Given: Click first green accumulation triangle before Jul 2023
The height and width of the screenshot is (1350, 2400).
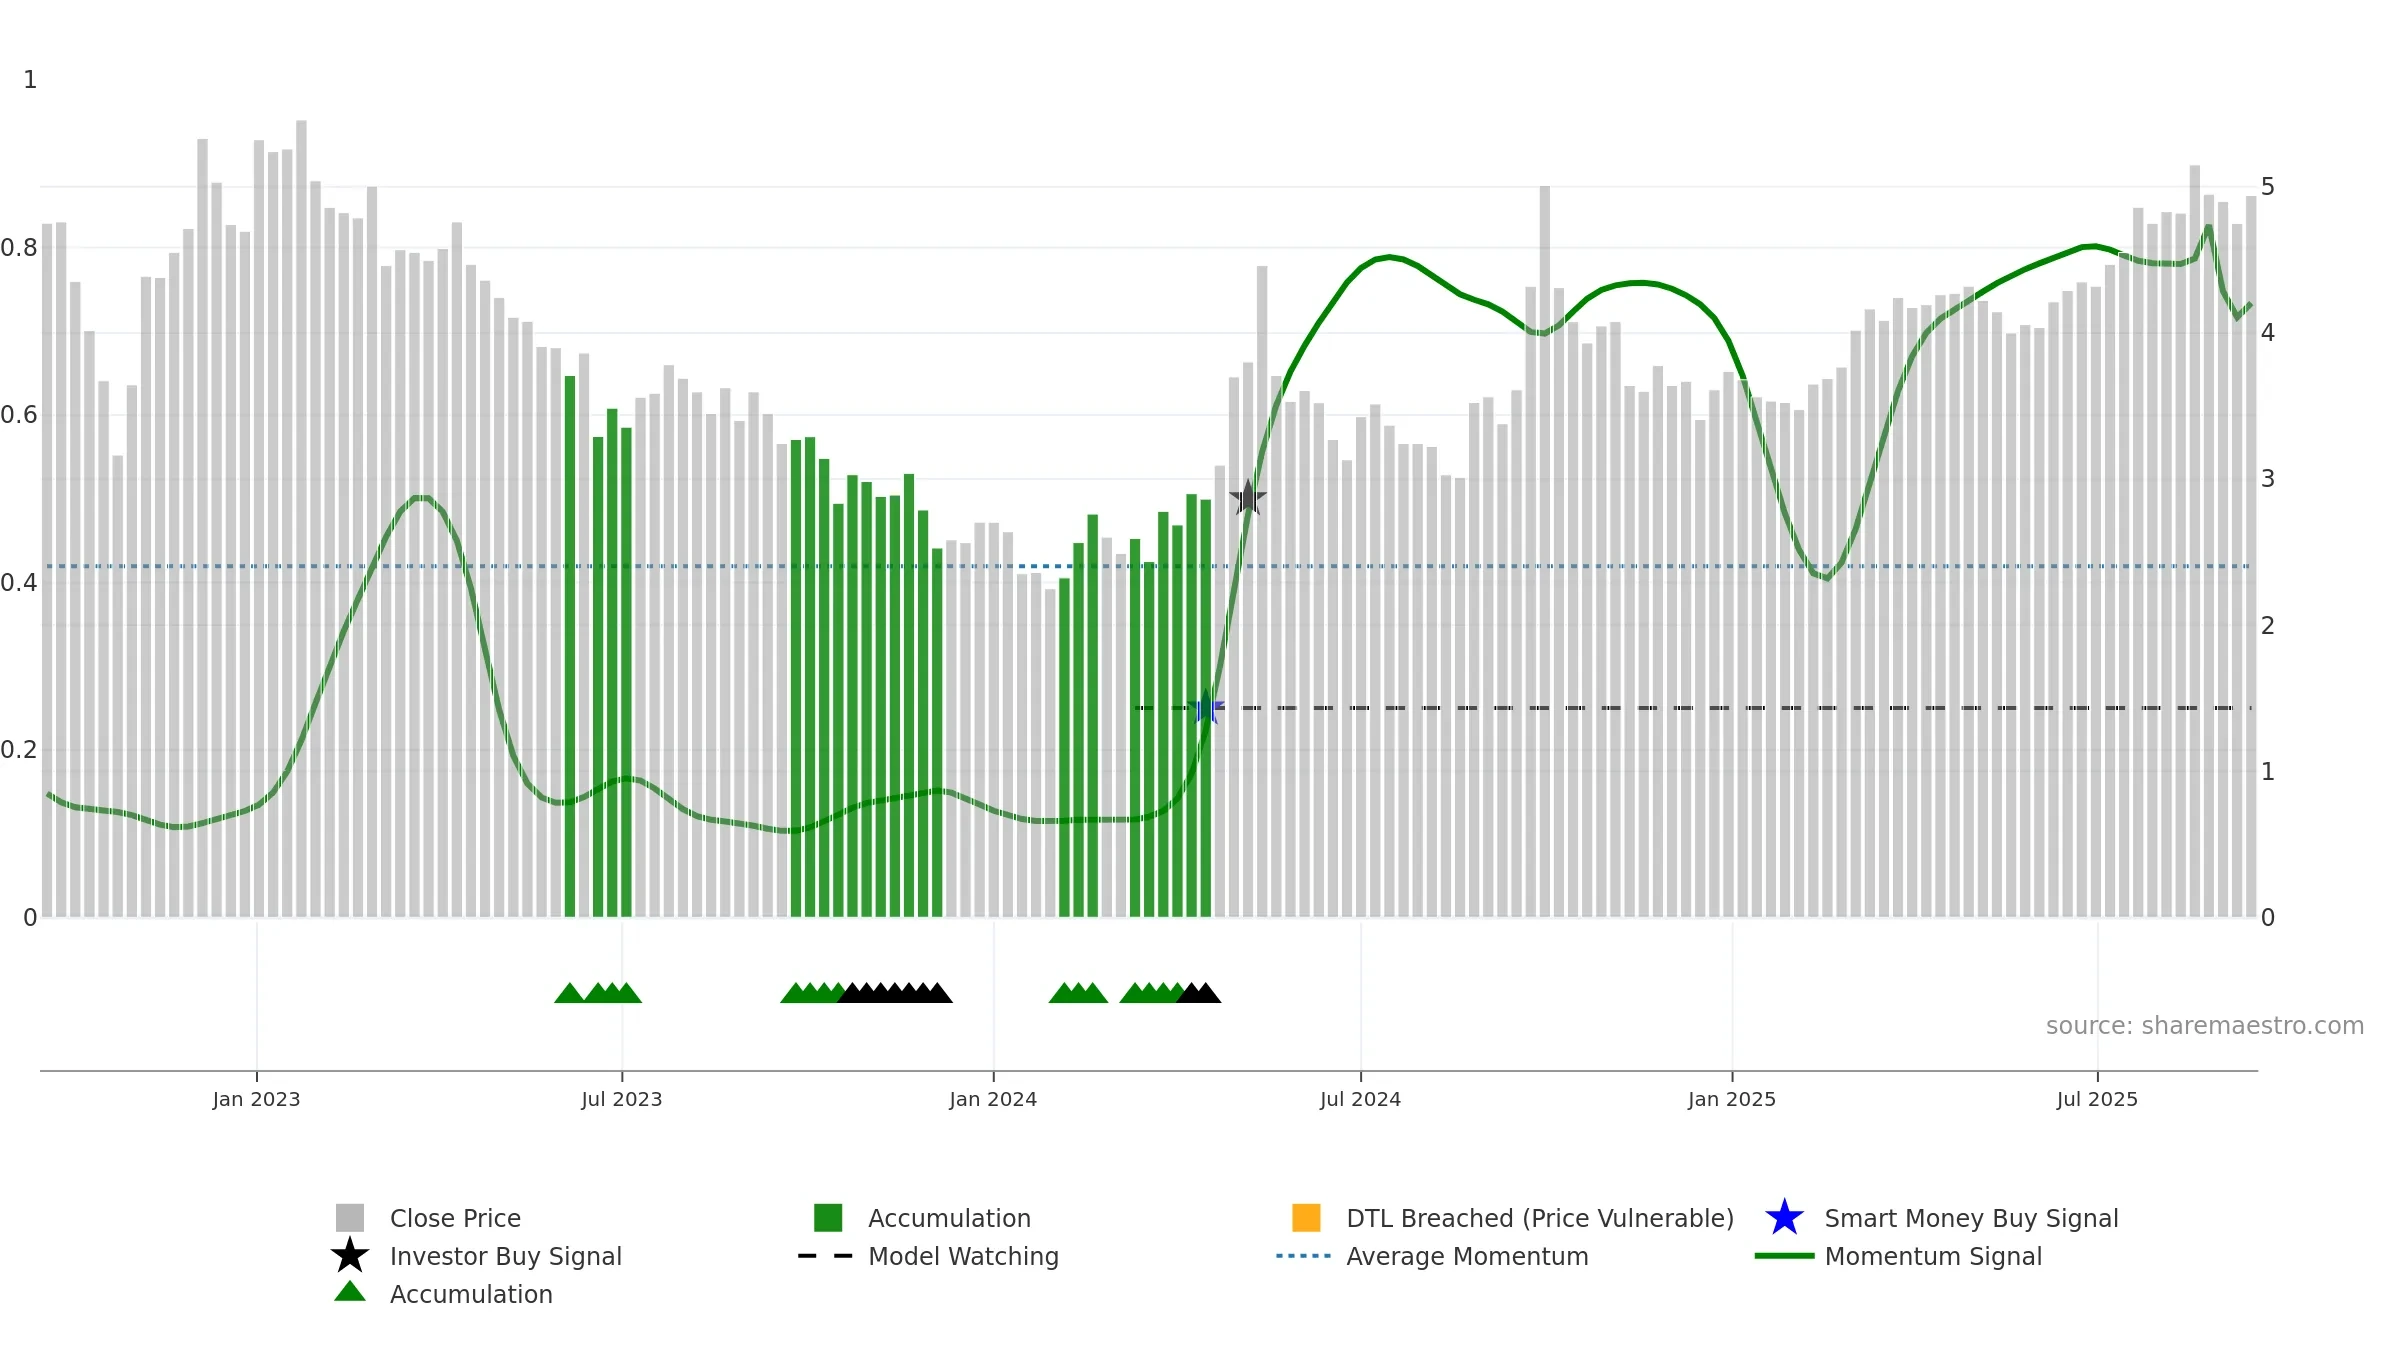Looking at the screenshot, I should (569, 993).
